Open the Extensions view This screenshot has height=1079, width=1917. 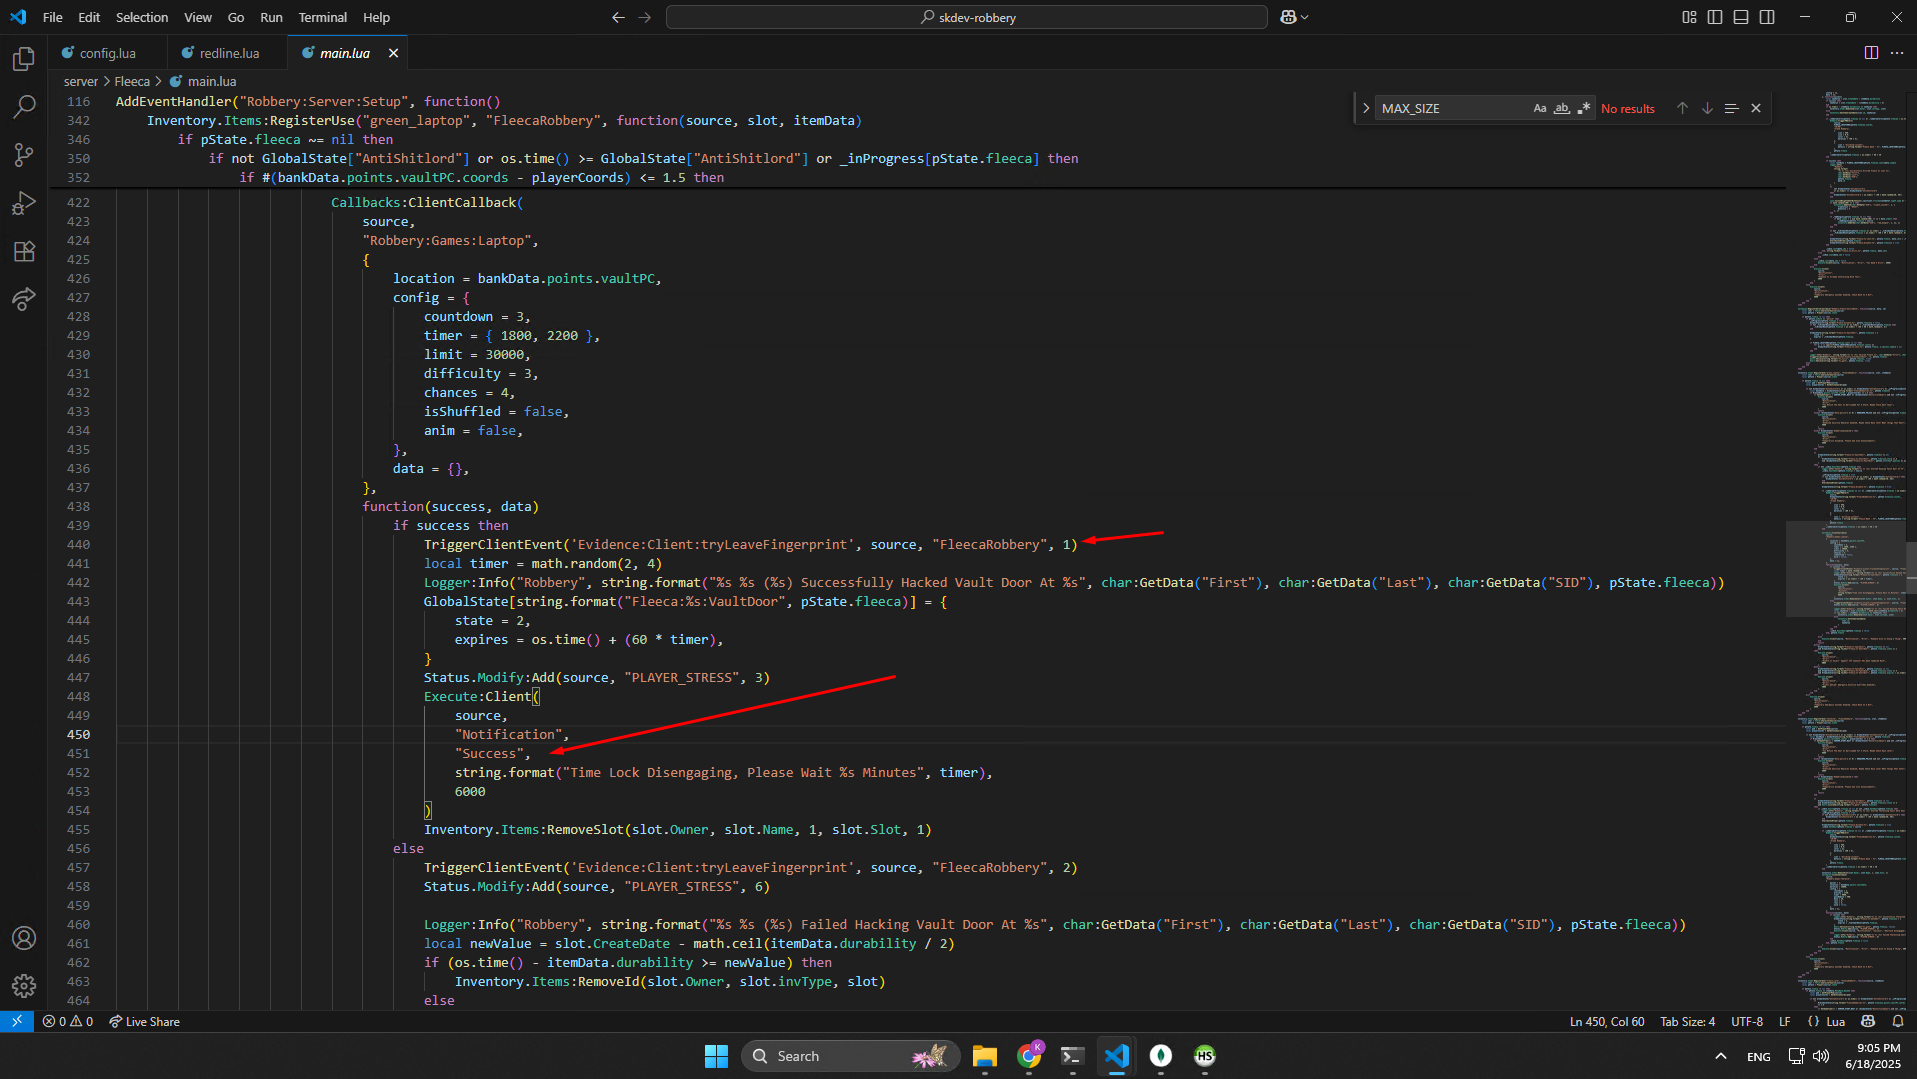pos(24,251)
